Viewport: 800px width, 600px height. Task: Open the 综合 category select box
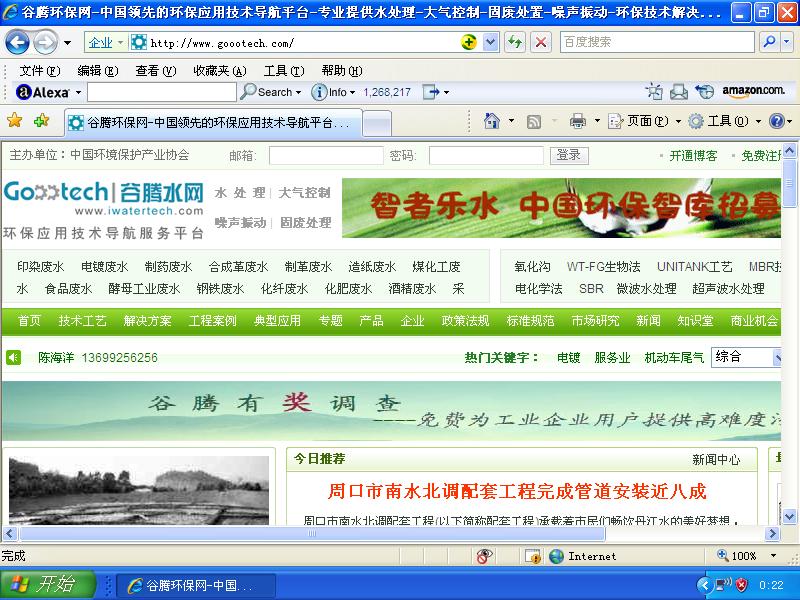(746, 357)
